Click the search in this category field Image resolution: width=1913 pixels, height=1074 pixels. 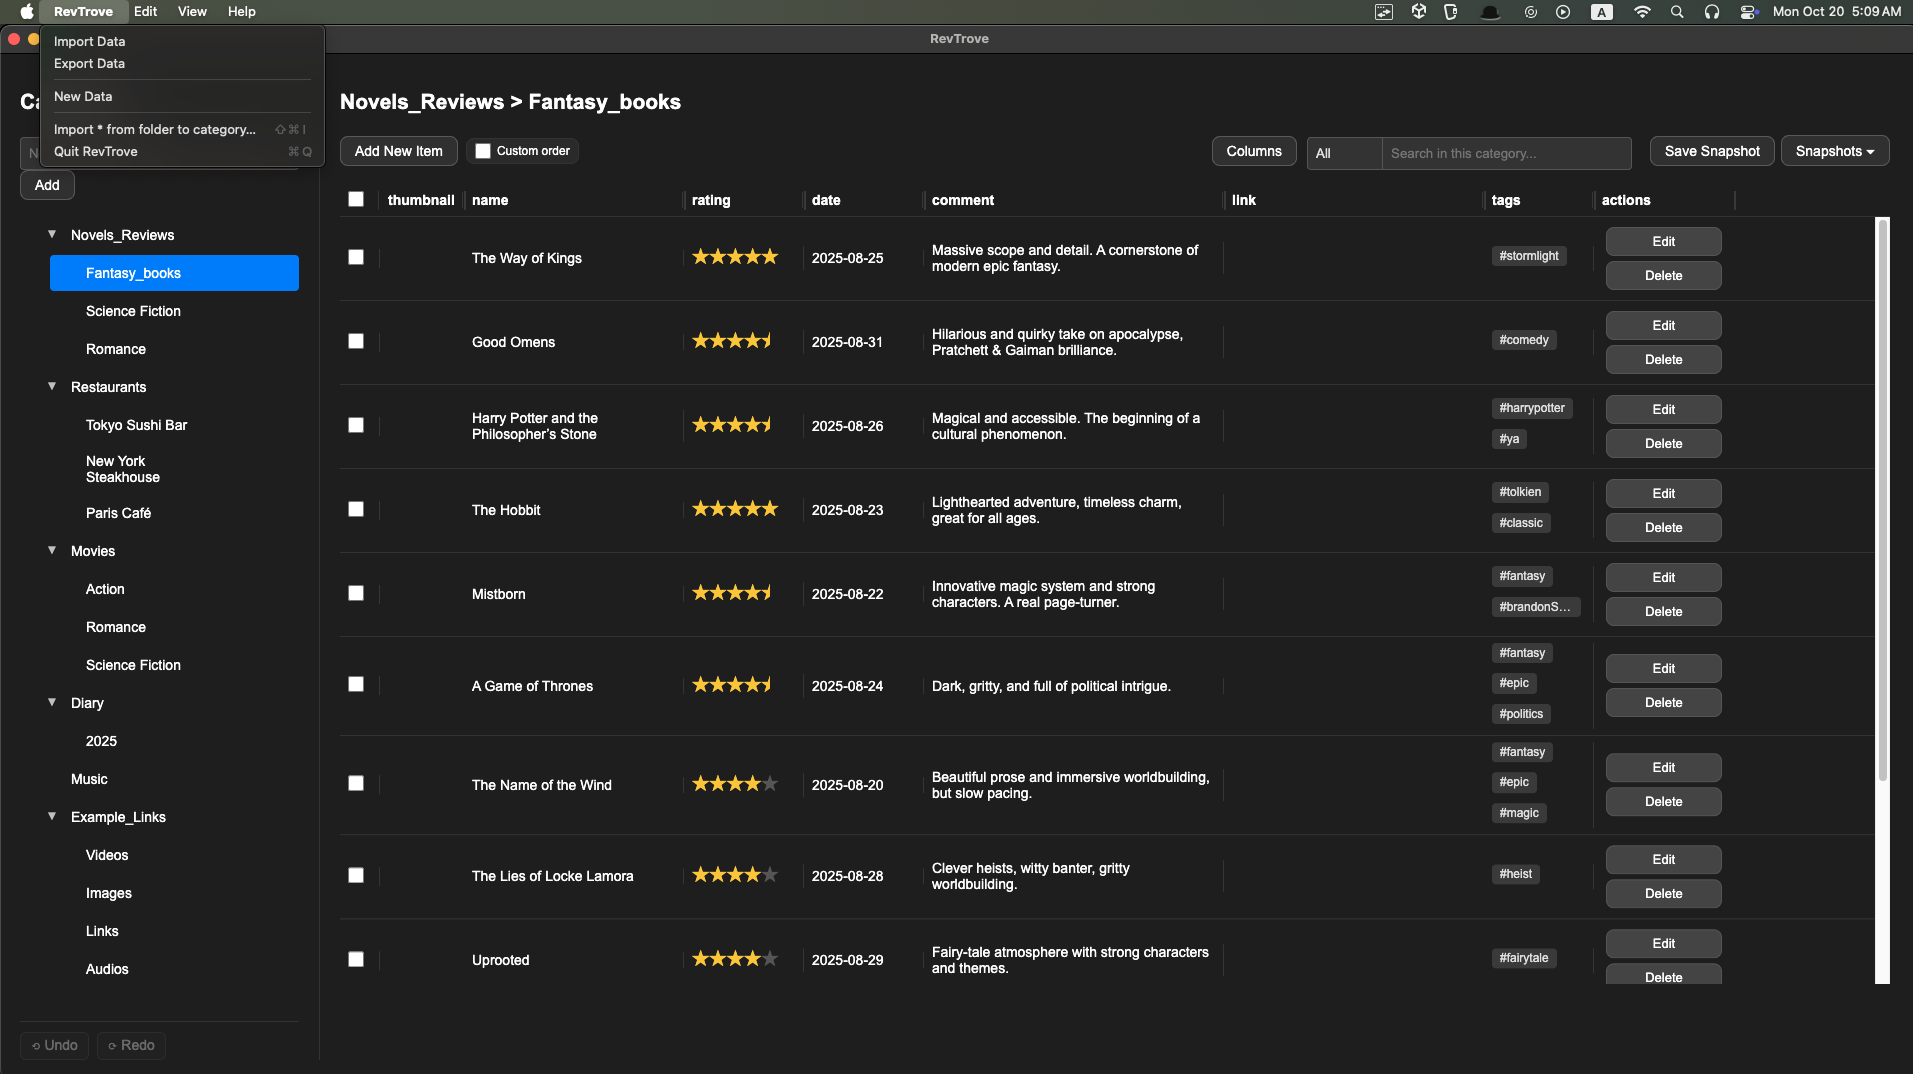click(1505, 153)
